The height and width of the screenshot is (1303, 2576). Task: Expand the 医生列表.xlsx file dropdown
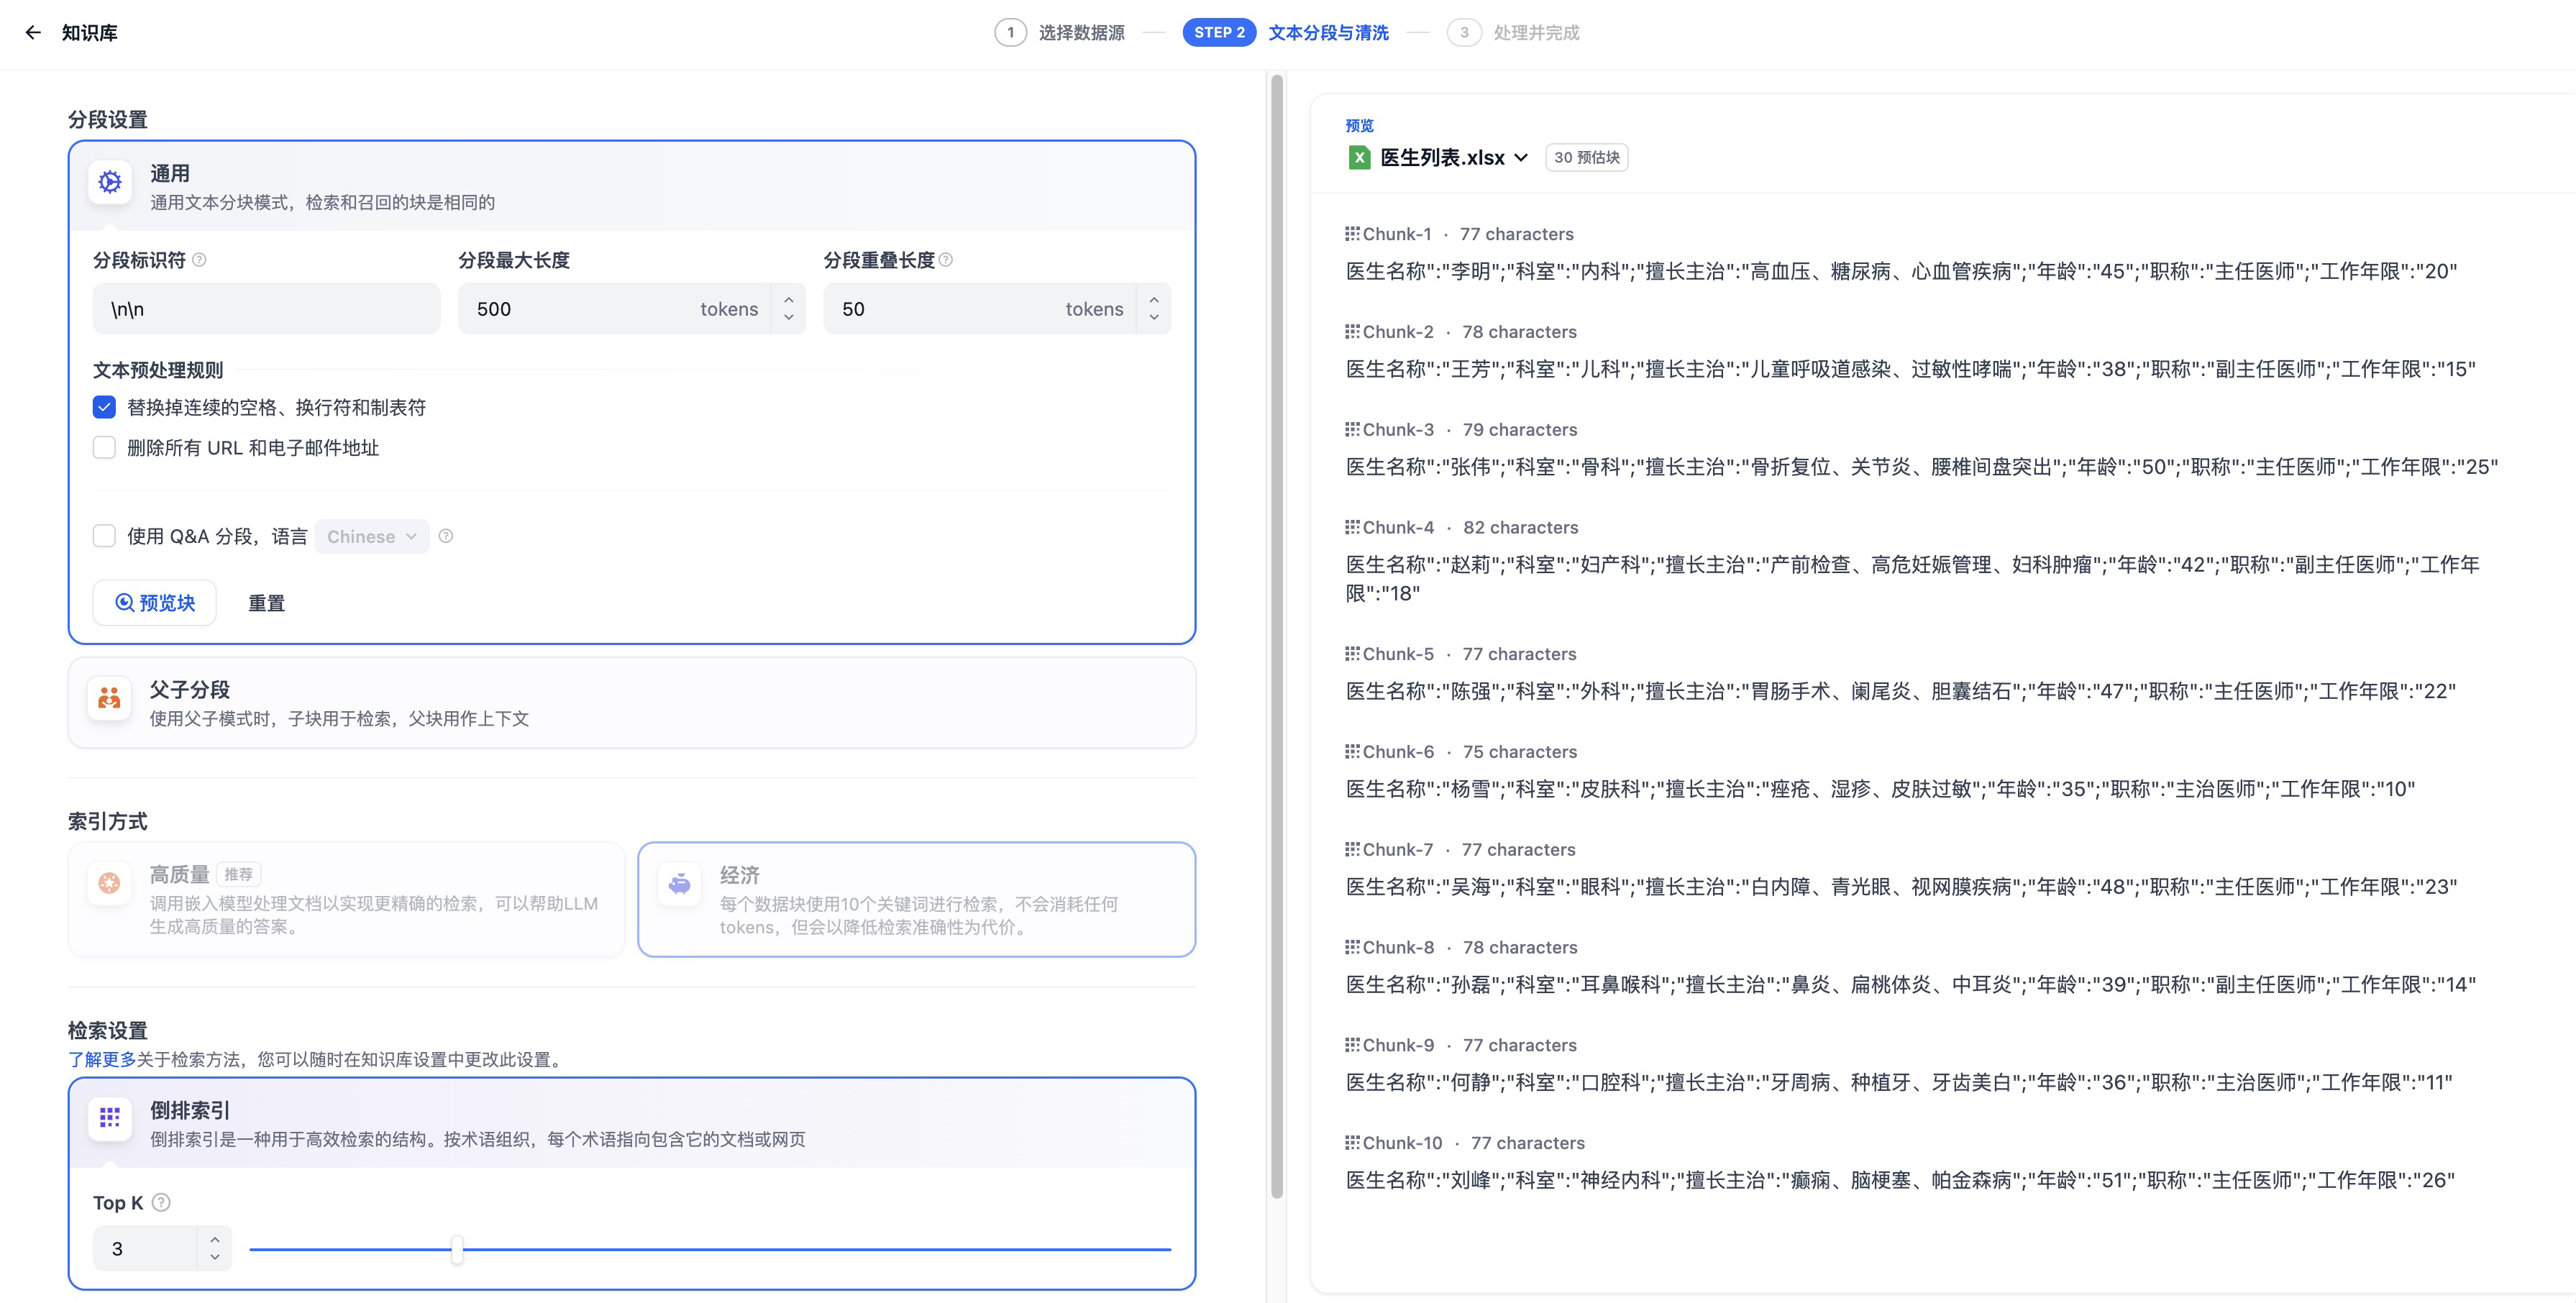[x=1521, y=157]
